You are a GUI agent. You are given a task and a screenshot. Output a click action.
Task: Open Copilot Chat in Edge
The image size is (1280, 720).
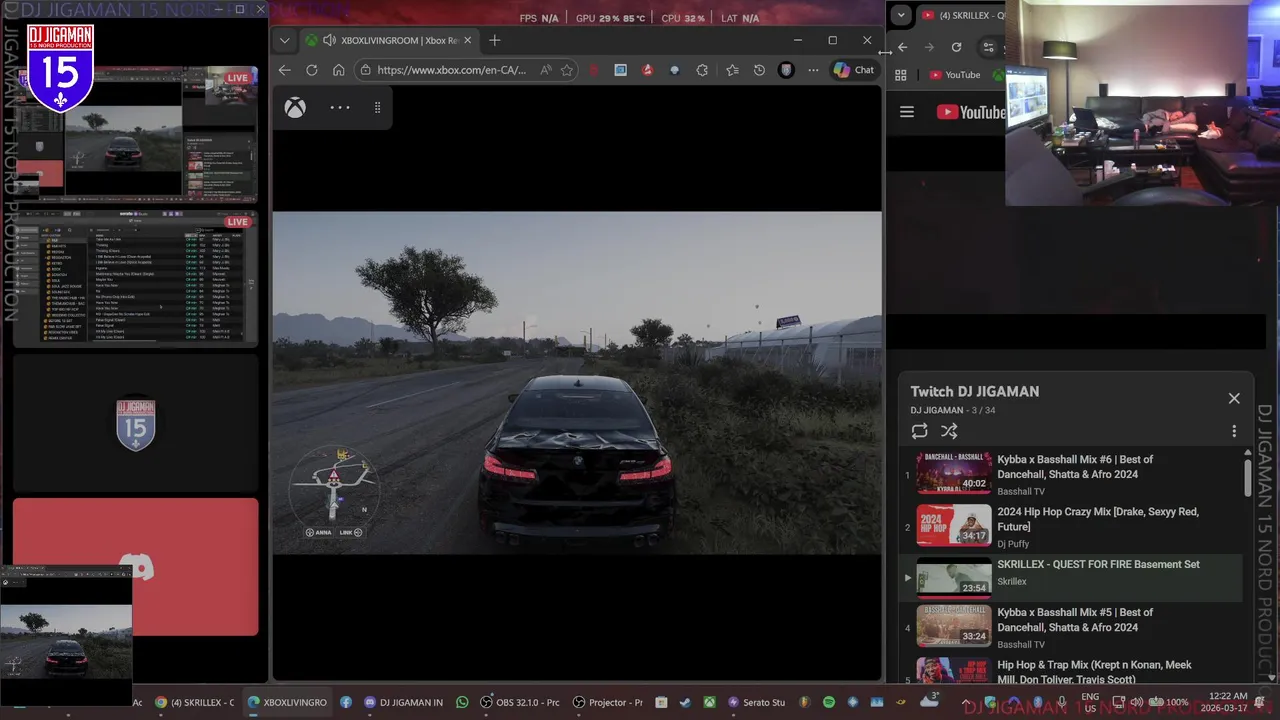[x=855, y=70]
